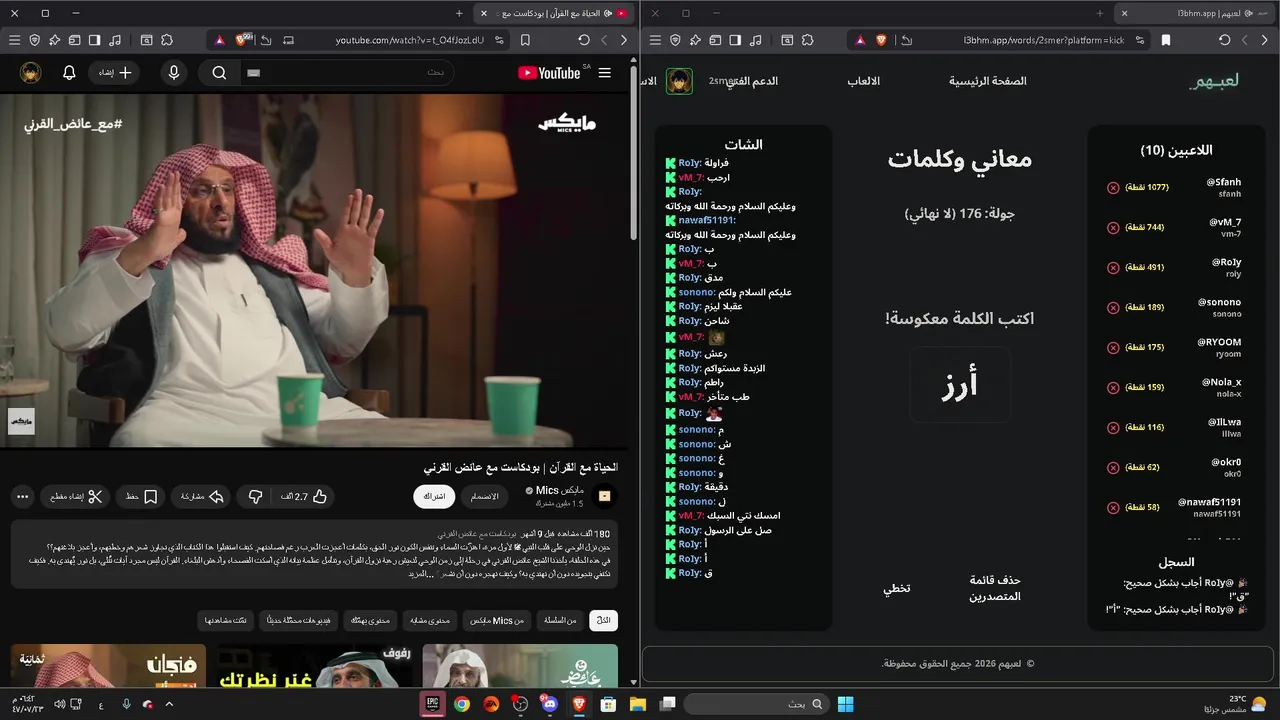
Task: Click the لعبهم site logo
Action: coord(1214,81)
